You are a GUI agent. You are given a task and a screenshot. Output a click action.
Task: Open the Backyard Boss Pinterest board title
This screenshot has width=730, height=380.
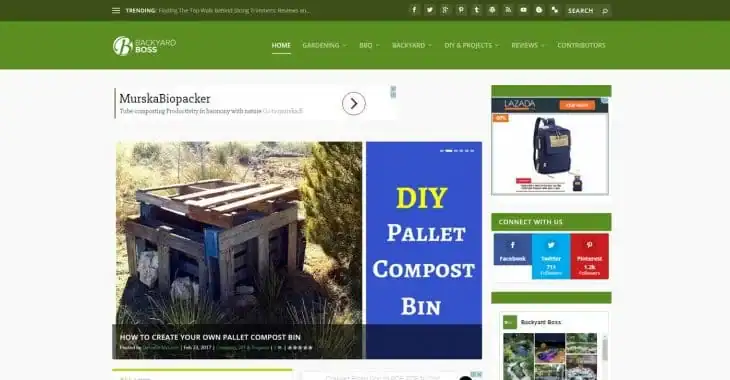(x=541, y=322)
